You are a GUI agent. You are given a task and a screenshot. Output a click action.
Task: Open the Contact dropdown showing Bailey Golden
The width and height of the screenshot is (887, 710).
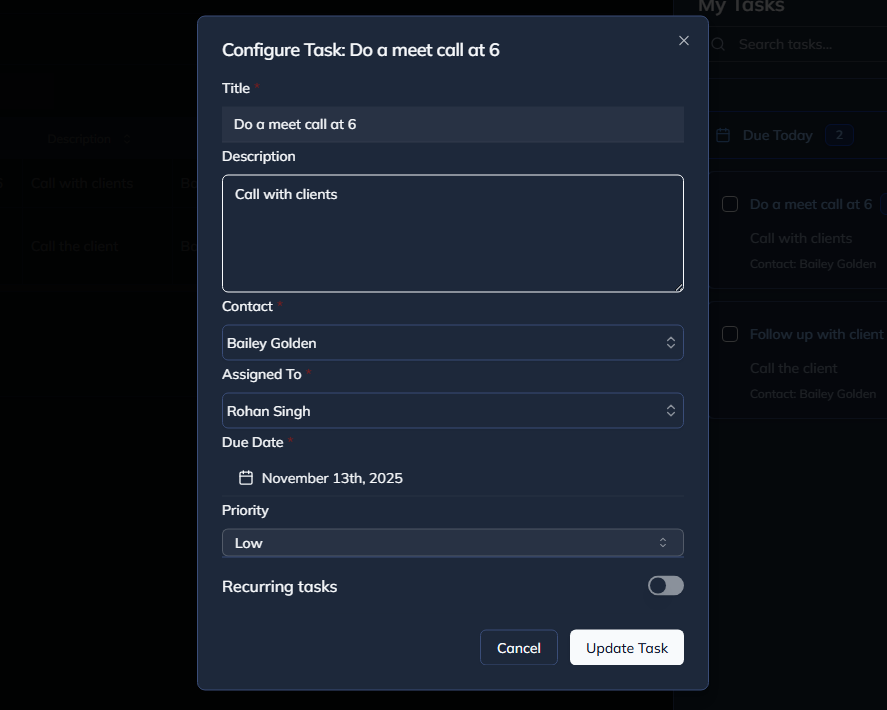coord(452,342)
